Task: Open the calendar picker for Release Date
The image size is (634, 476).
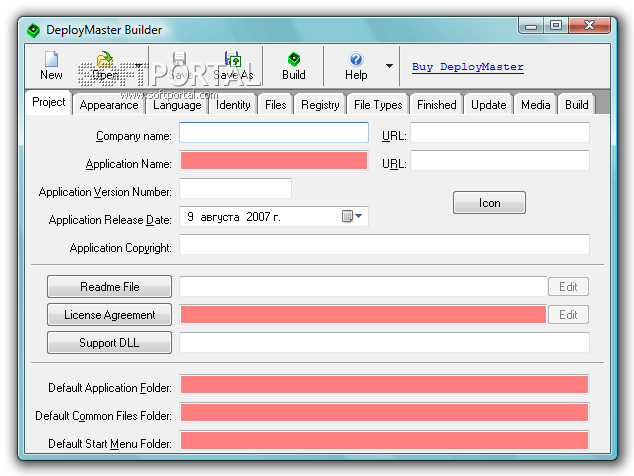Action: (x=352, y=216)
